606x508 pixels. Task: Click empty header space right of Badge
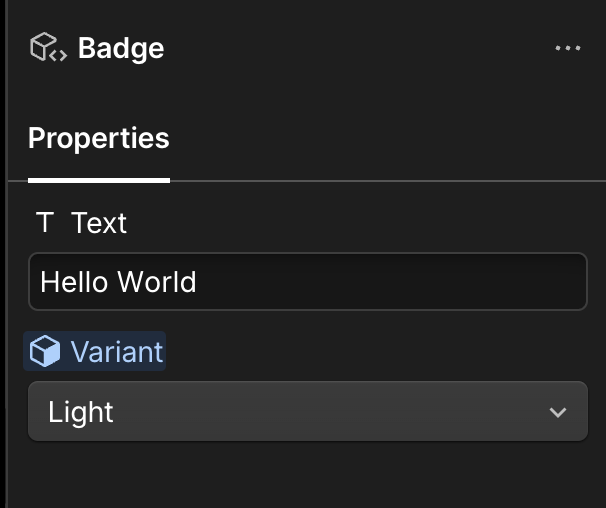click(350, 48)
